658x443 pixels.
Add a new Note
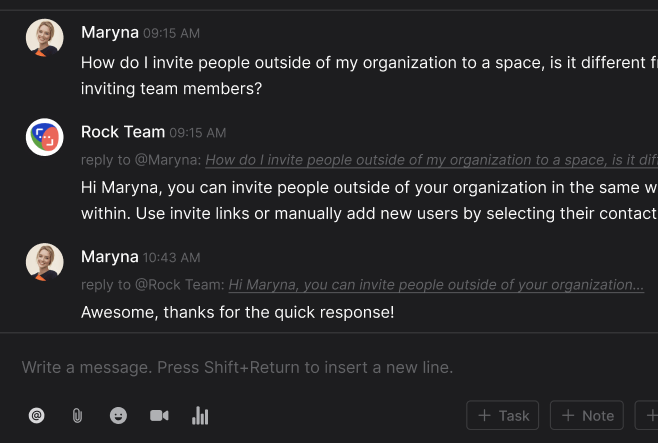[587, 415]
